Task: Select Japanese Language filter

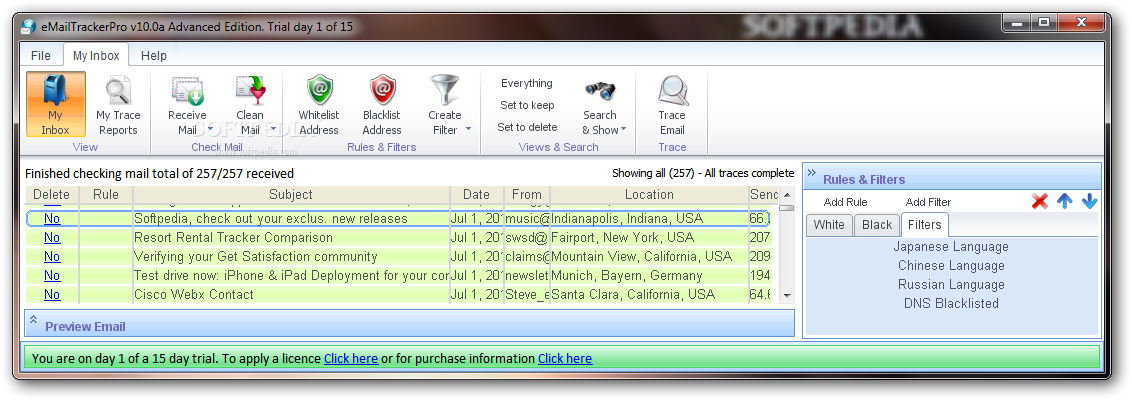Action: [x=951, y=246]
